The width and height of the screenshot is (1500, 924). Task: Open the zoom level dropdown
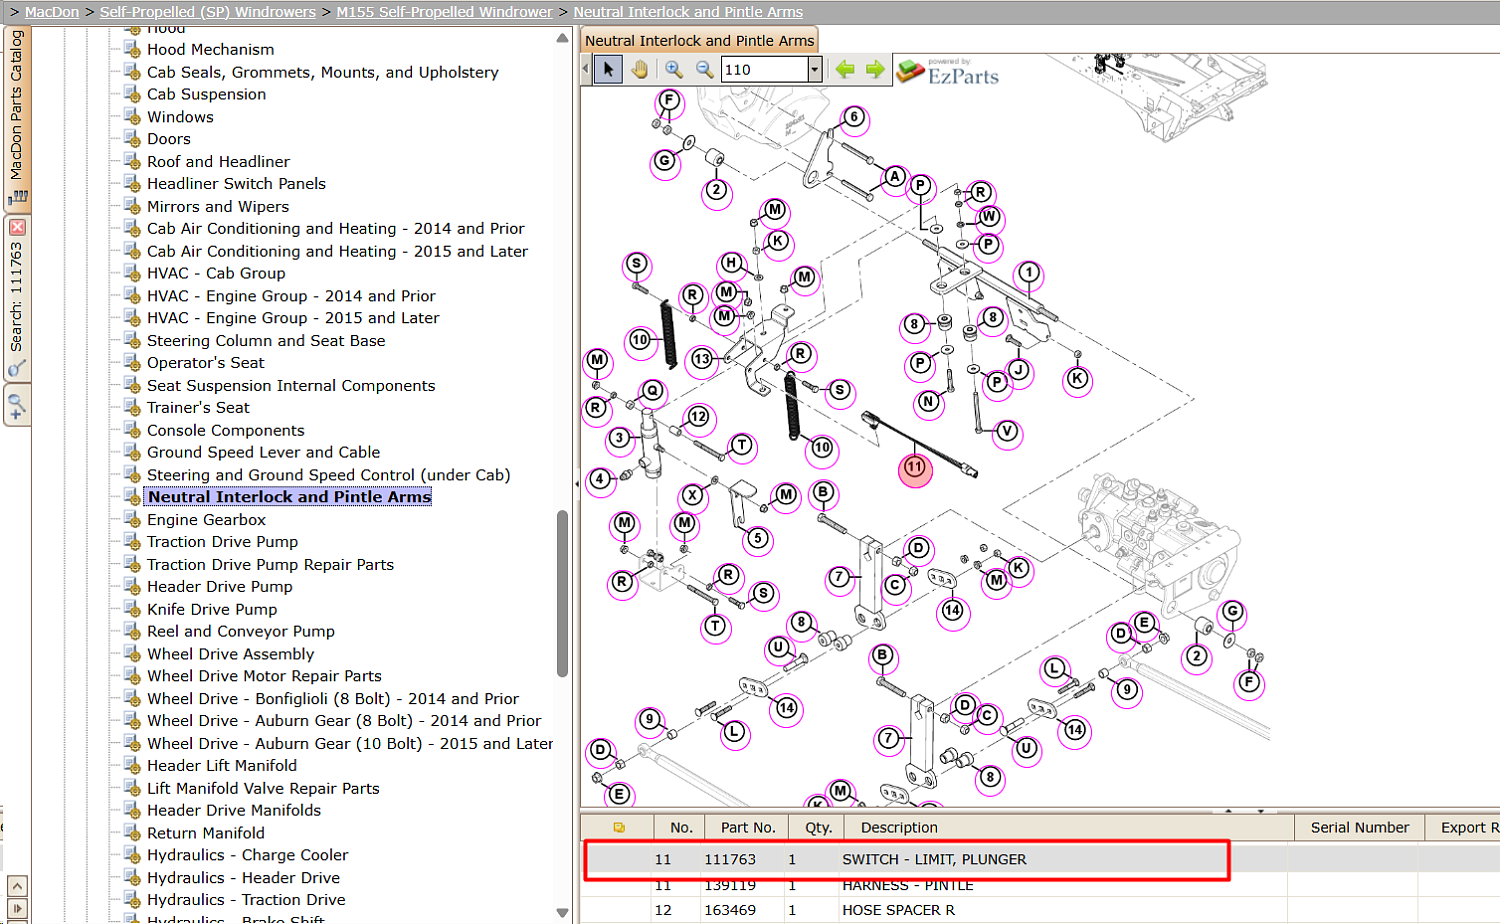(815, 69)
